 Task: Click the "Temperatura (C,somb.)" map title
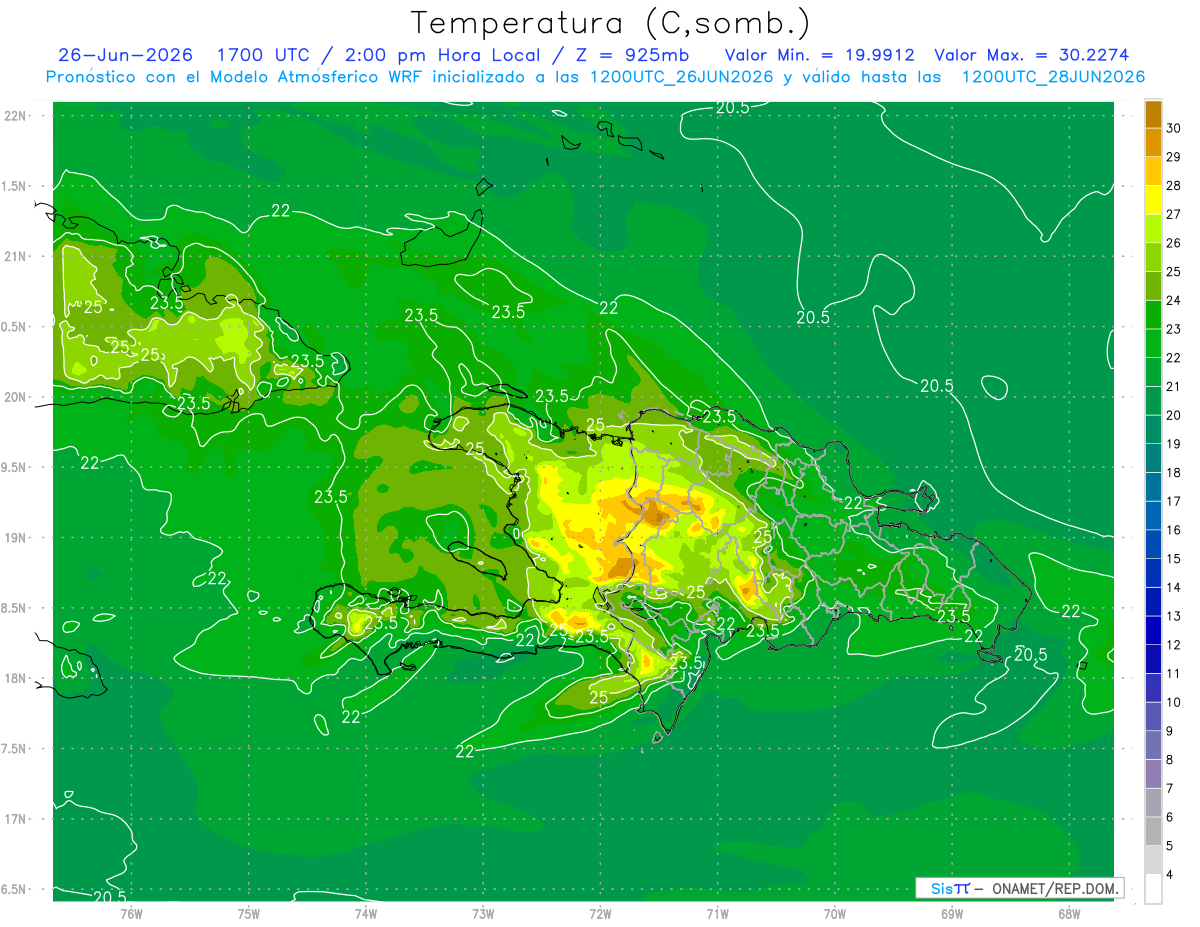[x=611, y=23]
